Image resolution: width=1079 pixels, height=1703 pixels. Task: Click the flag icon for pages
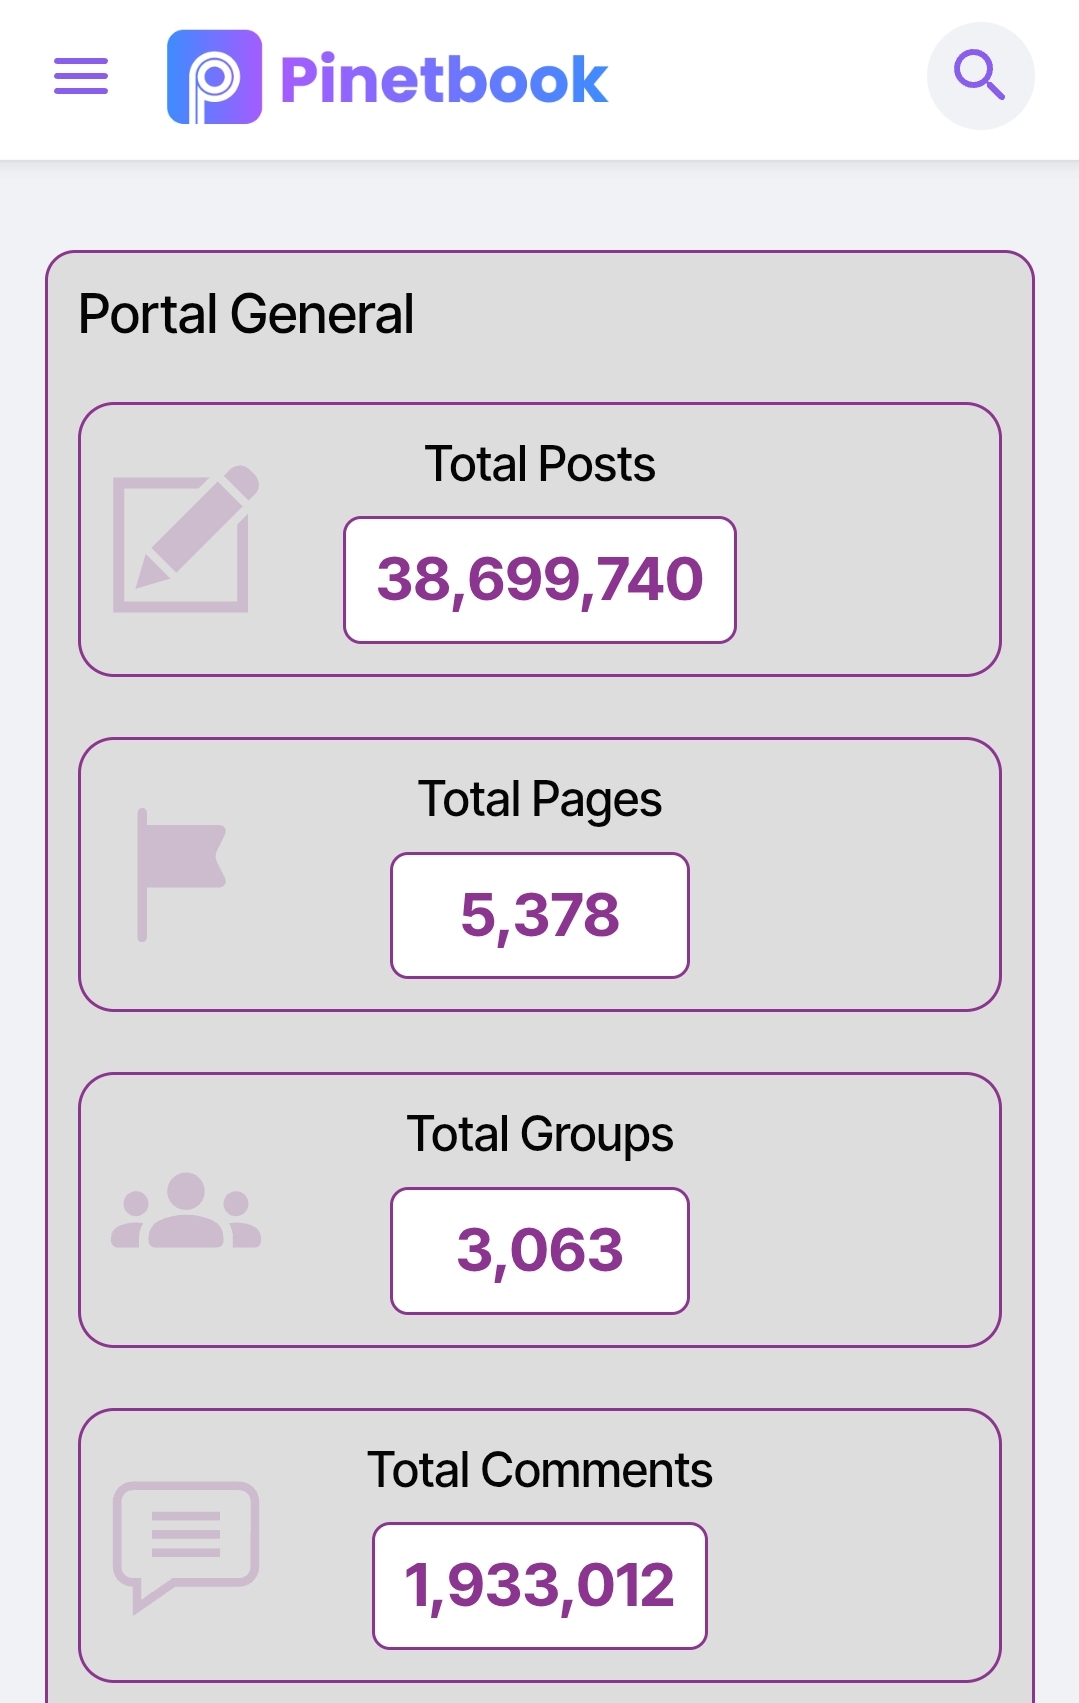(x=181, y=874)
